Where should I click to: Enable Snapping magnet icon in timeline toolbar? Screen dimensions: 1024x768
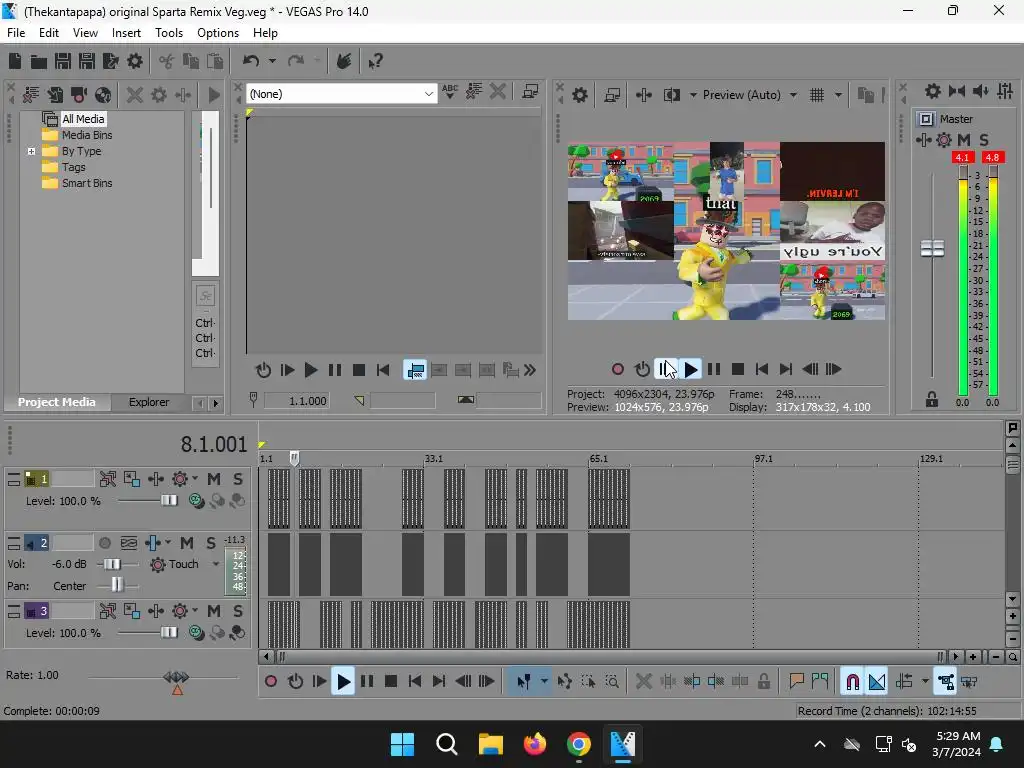coord(852,682)
